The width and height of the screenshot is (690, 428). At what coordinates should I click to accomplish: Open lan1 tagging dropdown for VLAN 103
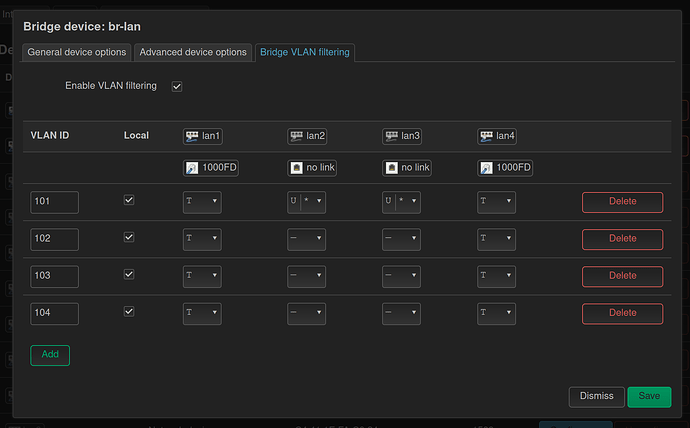pyautogui.click(x=202, y=276)
